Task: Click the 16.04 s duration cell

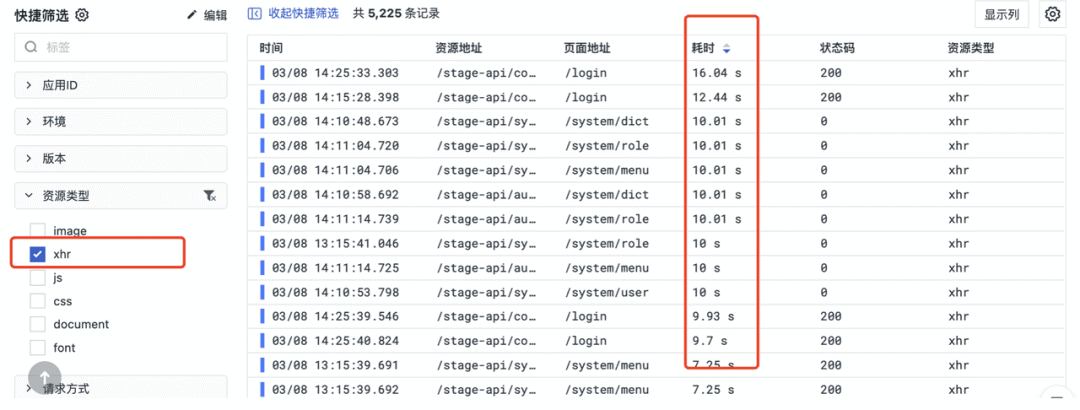Action: [717, 72]
